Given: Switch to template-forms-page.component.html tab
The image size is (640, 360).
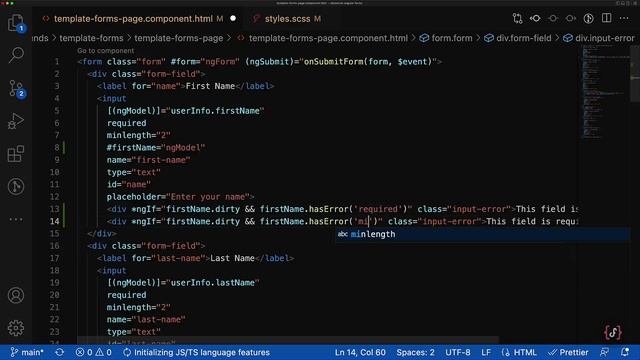Looking at the screenshot, I should click(x=133, y=19).
